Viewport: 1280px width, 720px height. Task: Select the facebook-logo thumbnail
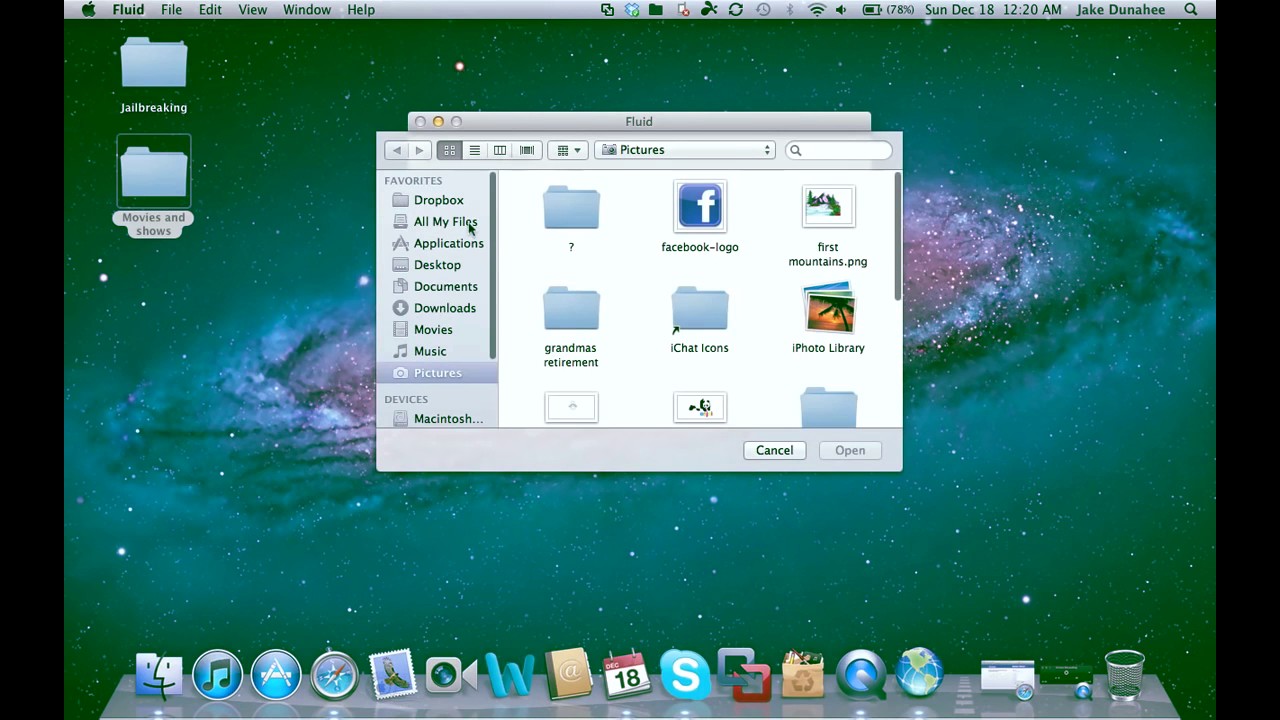[x=699, y=207]
